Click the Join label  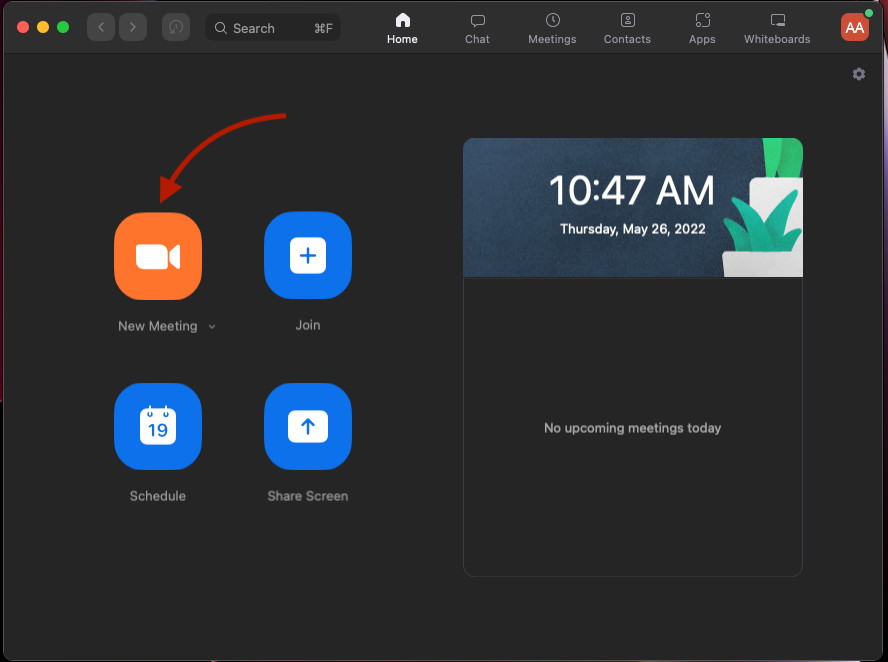[x=308, y=325]
